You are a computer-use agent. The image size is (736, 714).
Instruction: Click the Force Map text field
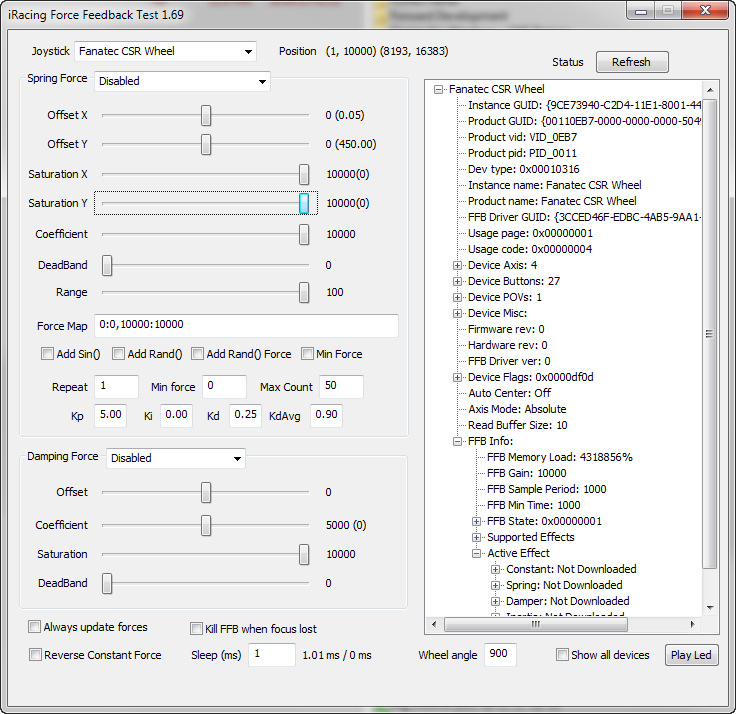point(246,326)
